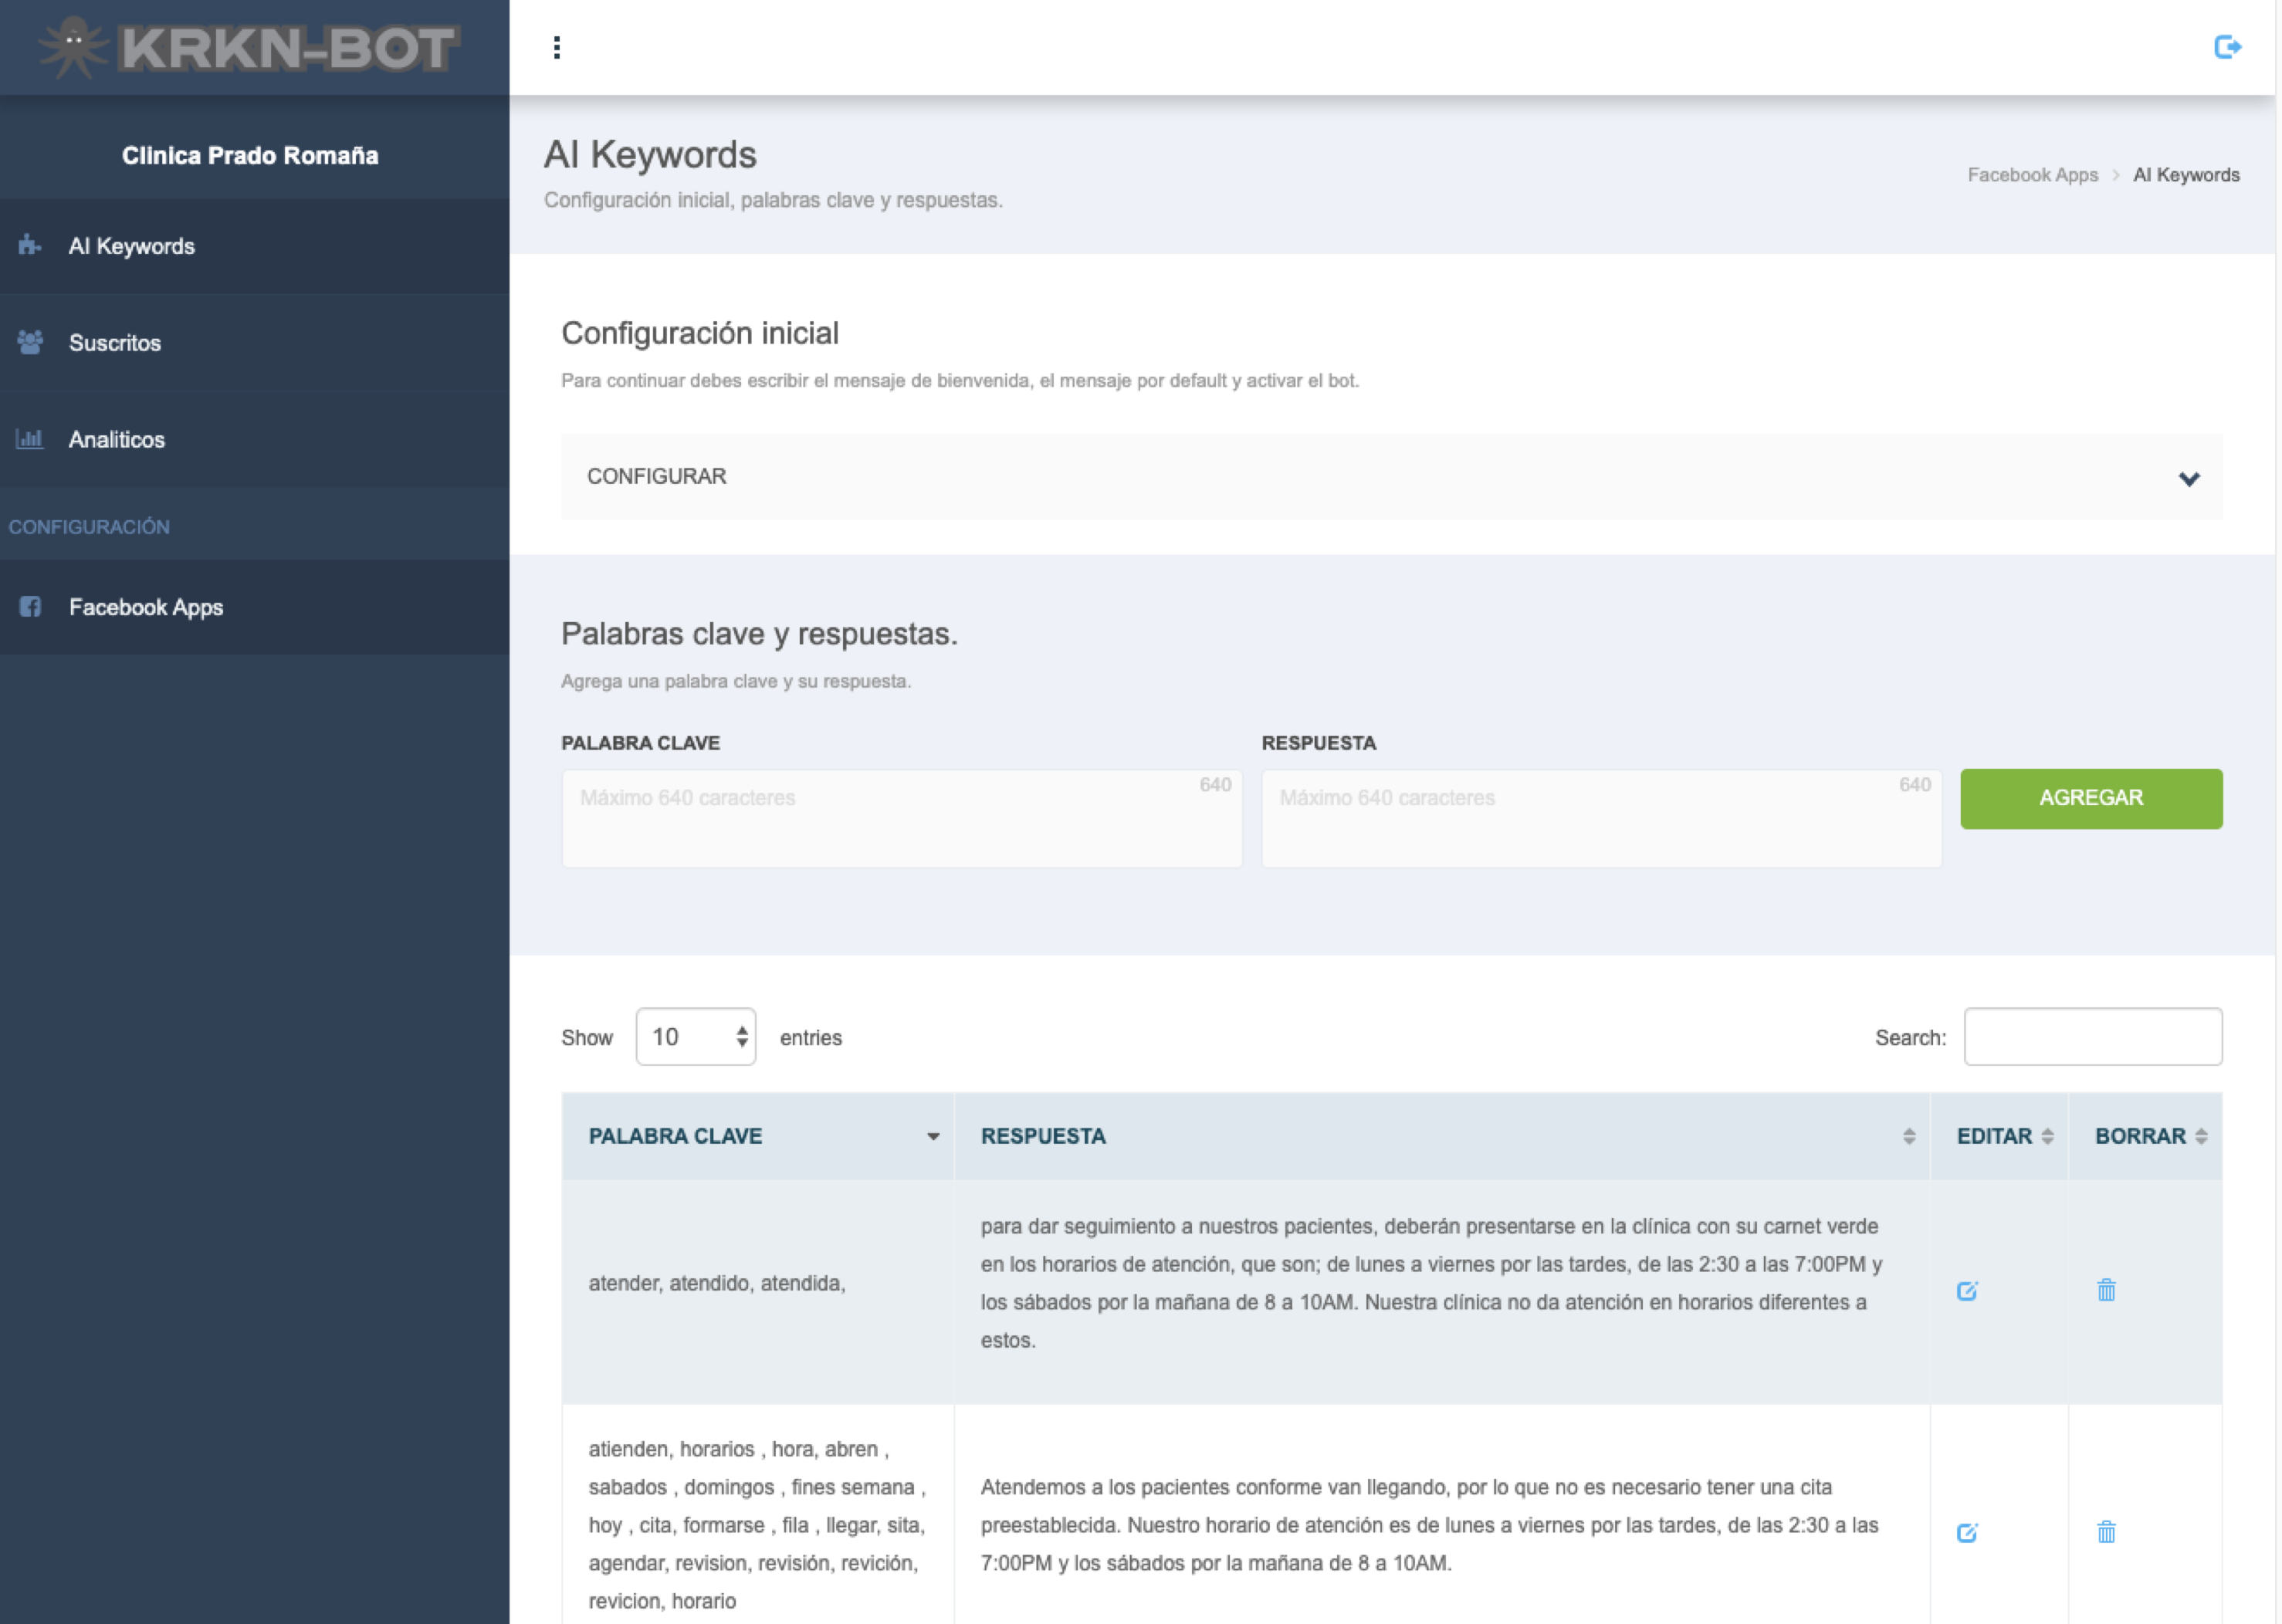Click into the table Search box
Viewport: 2282px width, 1624px height.
click(2092, 1037)
